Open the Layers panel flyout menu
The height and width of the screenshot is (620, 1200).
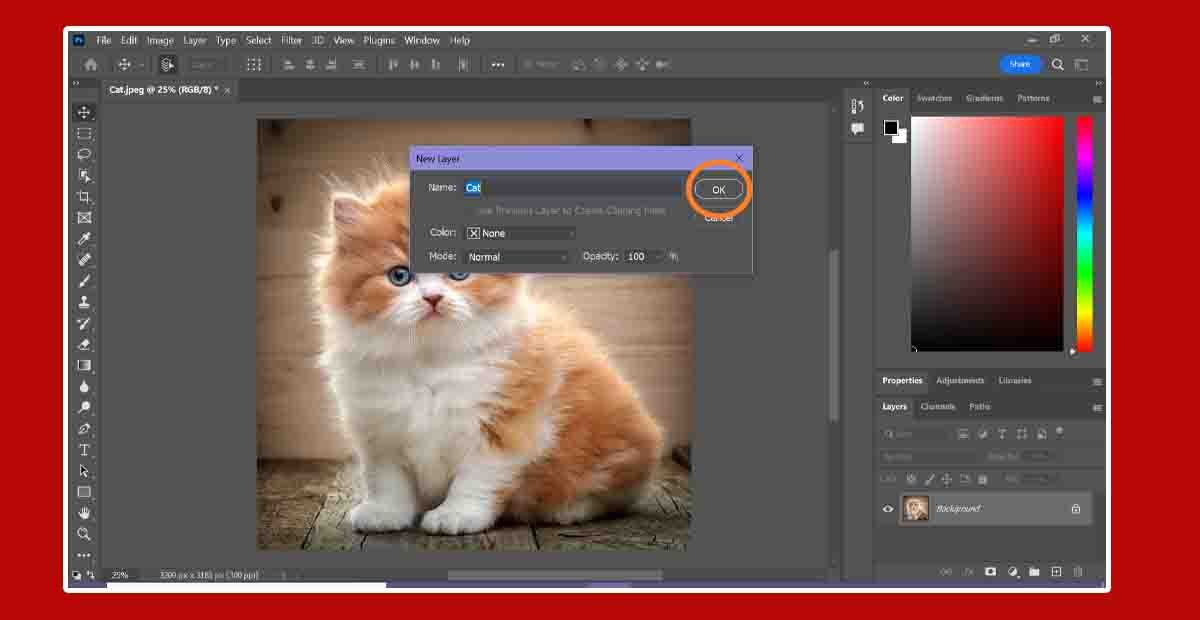point(1097,407)
